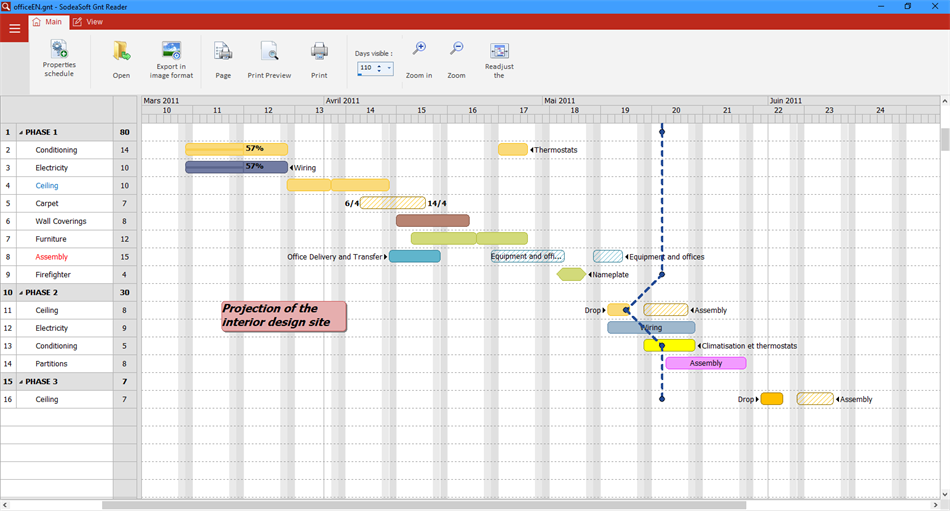Click the hatched Assembly bar in Phase 3

point(815,399)
